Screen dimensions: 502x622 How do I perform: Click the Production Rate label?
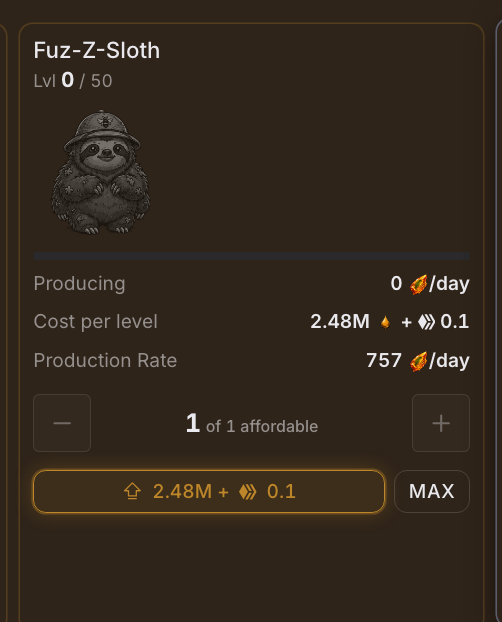pyautogui.click(x=105, y=360)
